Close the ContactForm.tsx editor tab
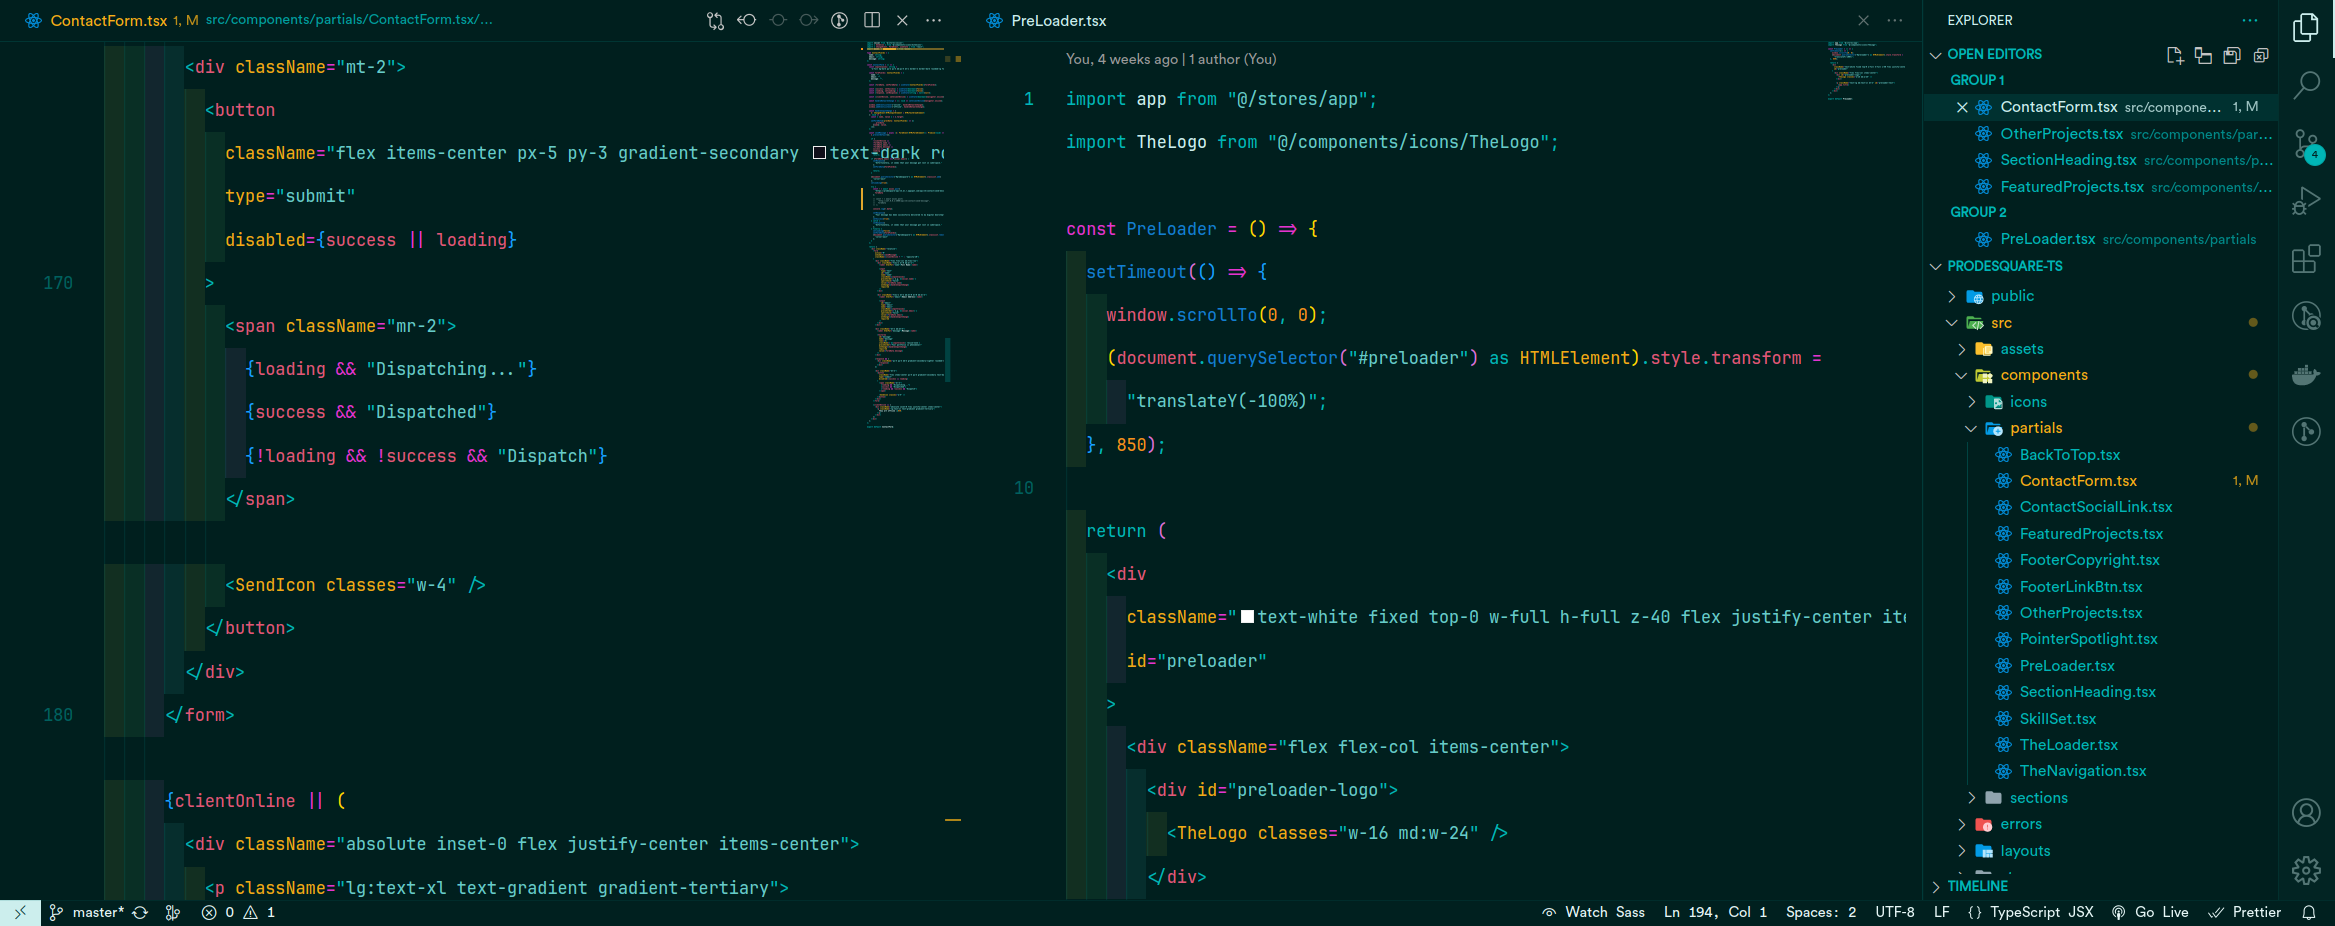The image size is (2335, 926). tap(902, 20)
